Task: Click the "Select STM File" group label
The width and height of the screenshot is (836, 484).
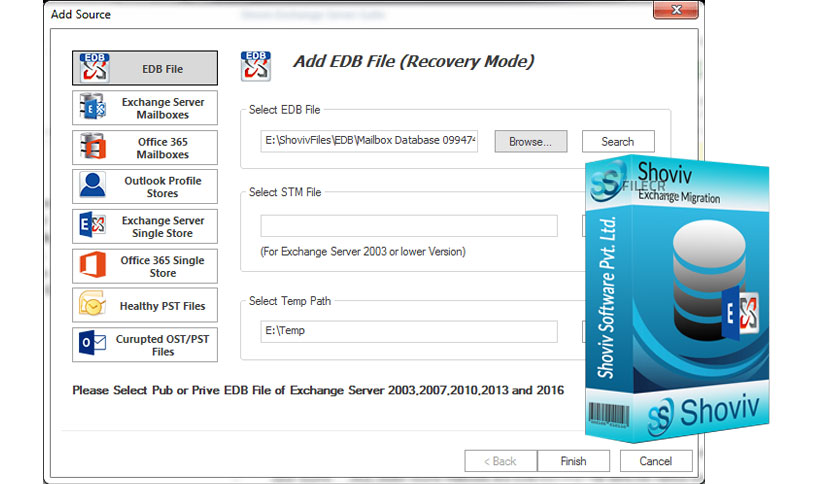Action: point(285,192)
